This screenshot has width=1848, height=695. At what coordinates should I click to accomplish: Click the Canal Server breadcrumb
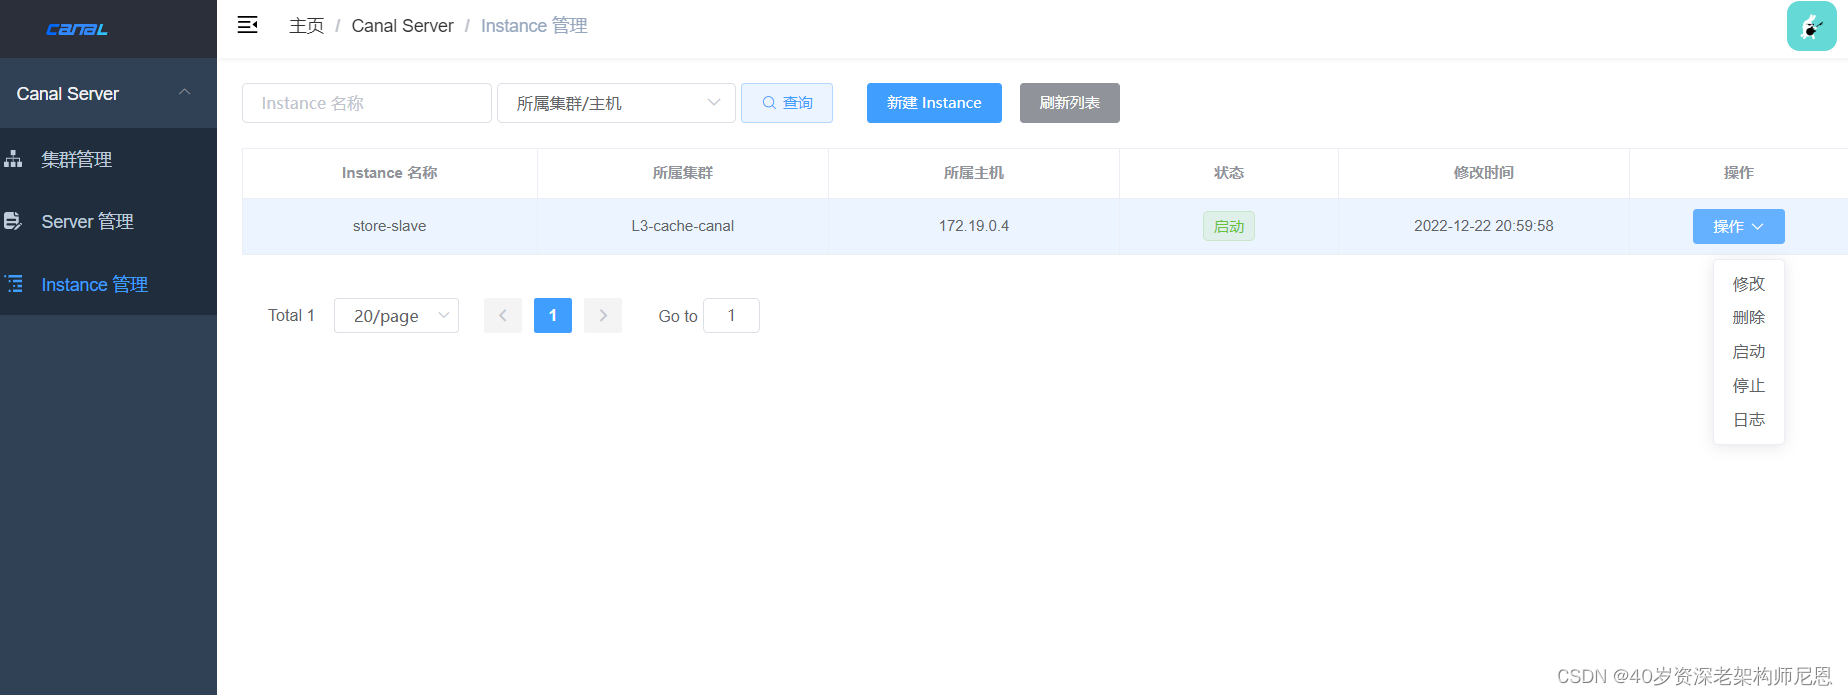tap(402, 26)
